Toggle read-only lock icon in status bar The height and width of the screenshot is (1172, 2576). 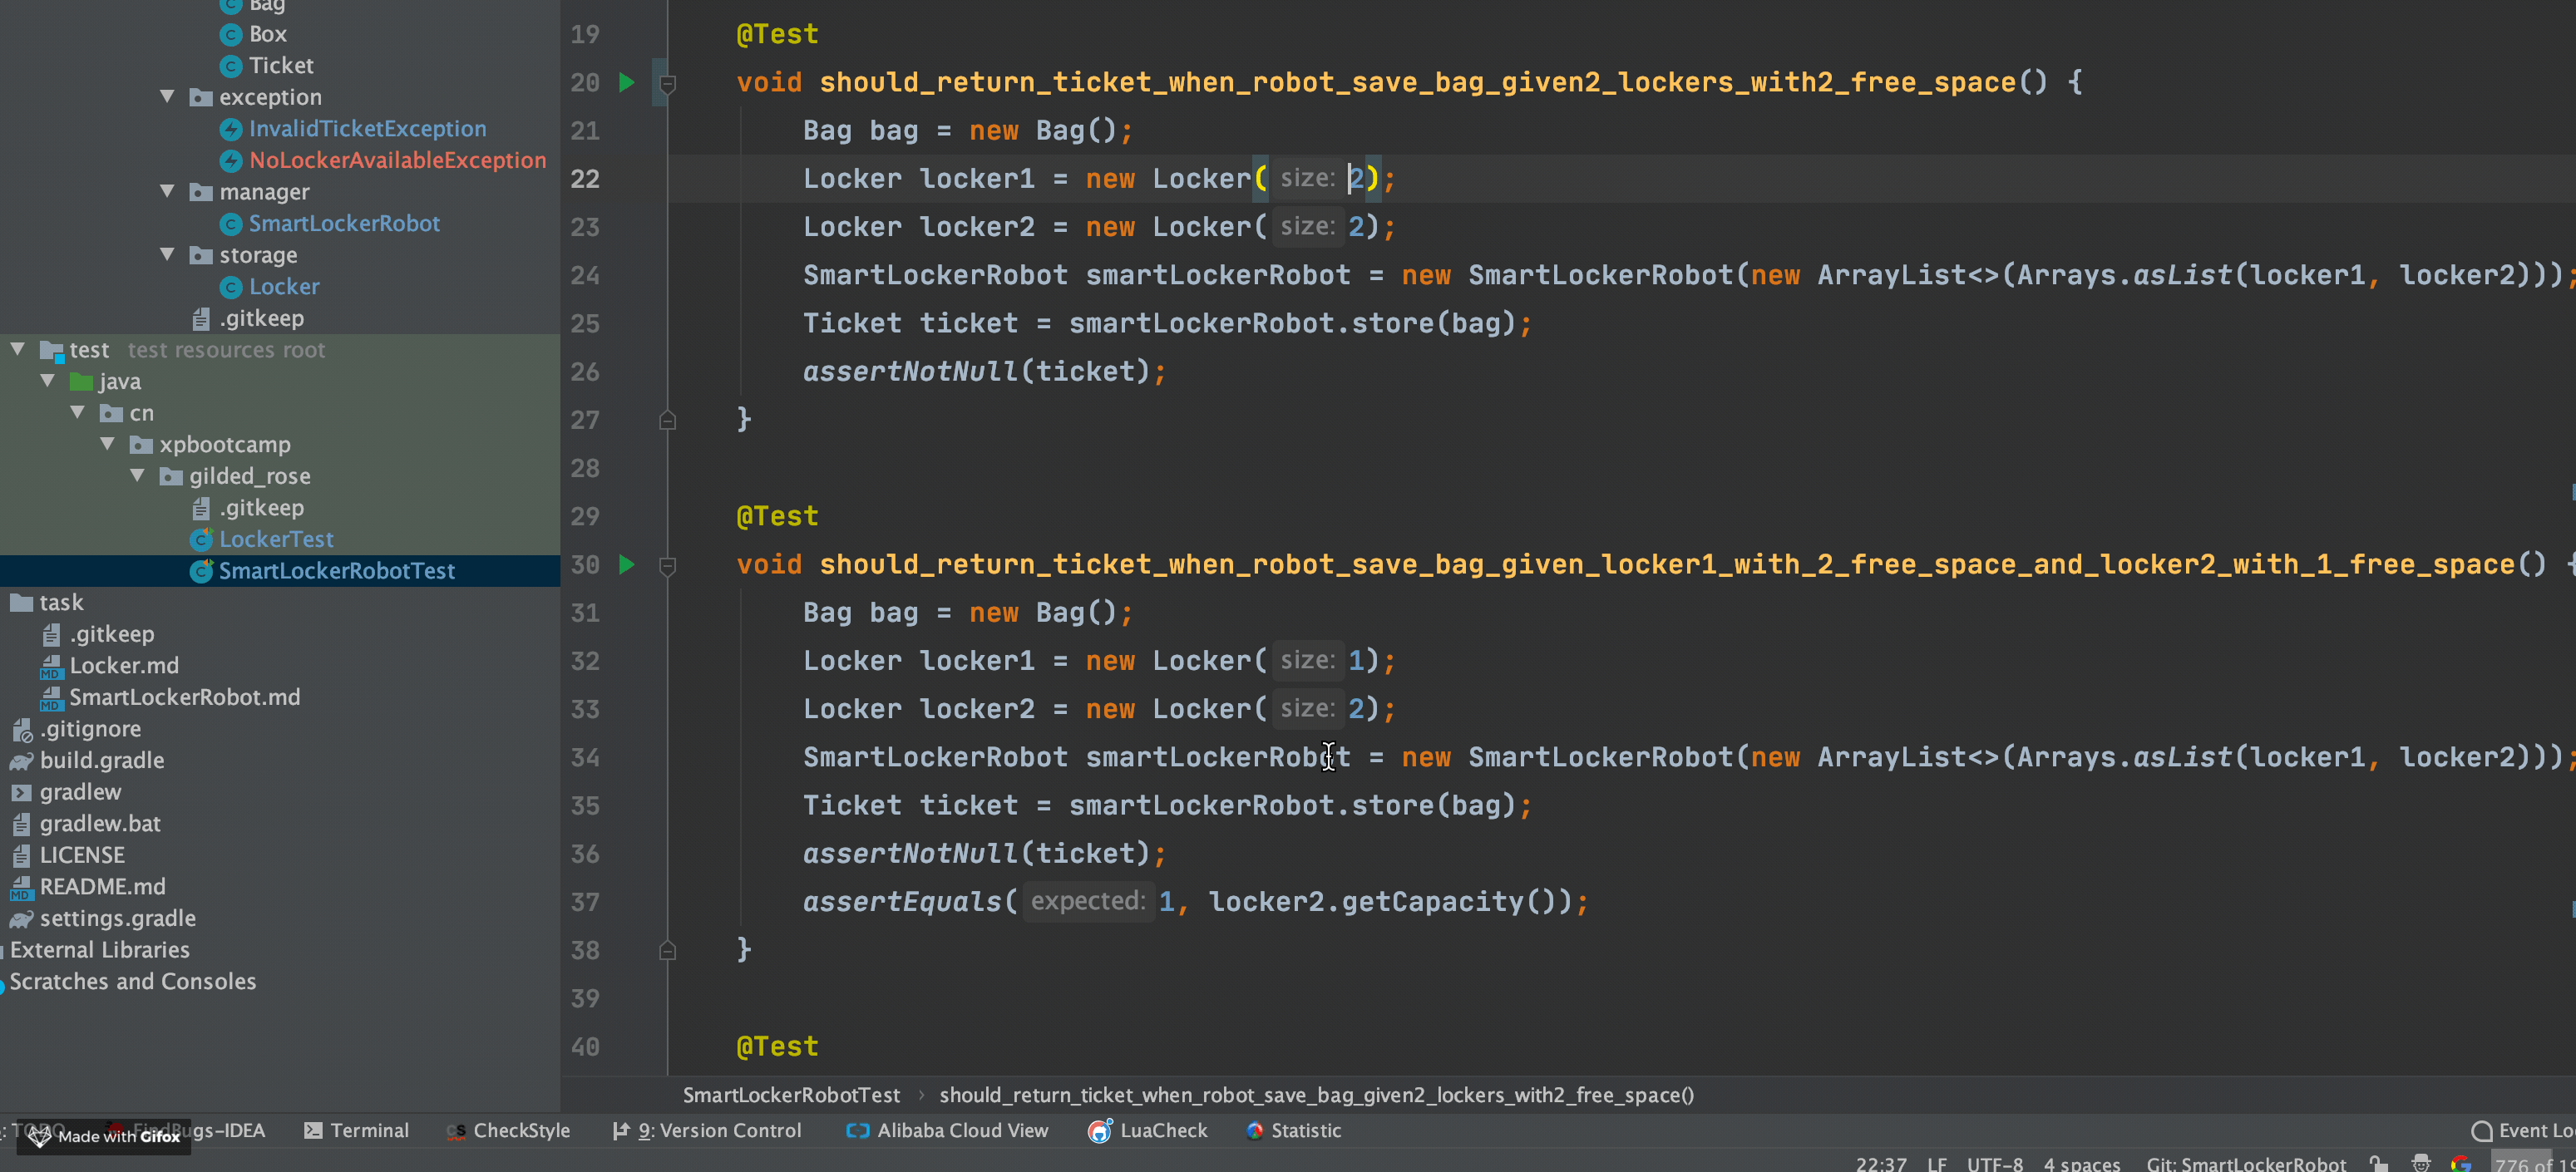2379,1163
